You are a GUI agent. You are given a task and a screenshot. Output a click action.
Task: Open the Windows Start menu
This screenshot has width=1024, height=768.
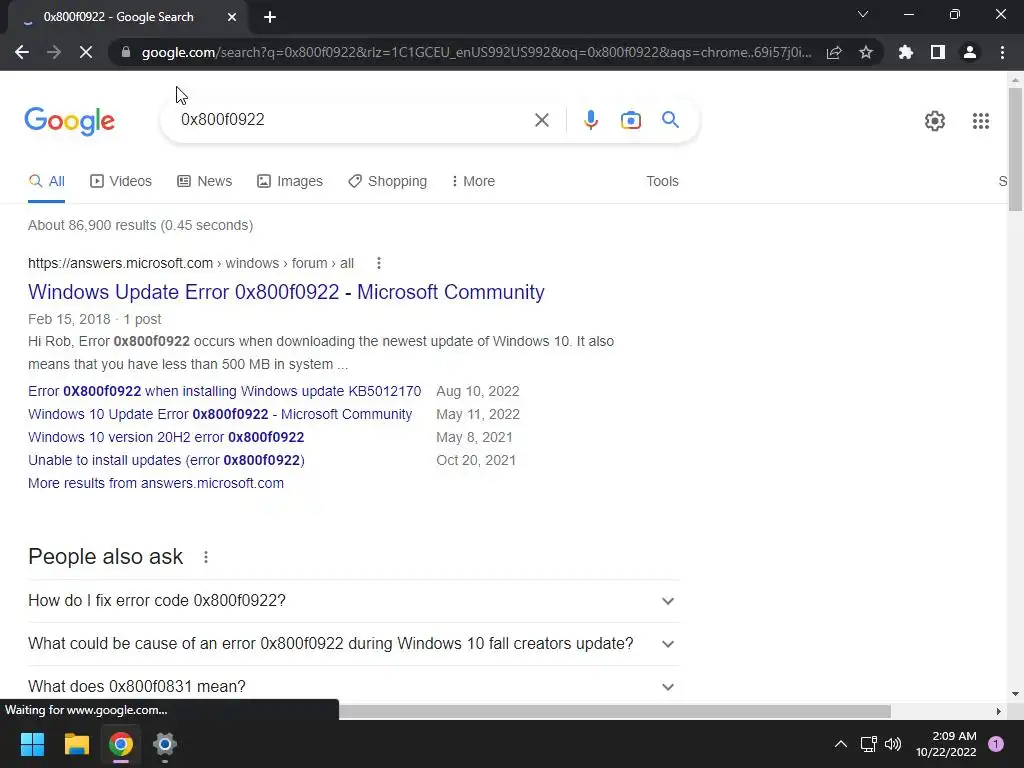[32, 744]
